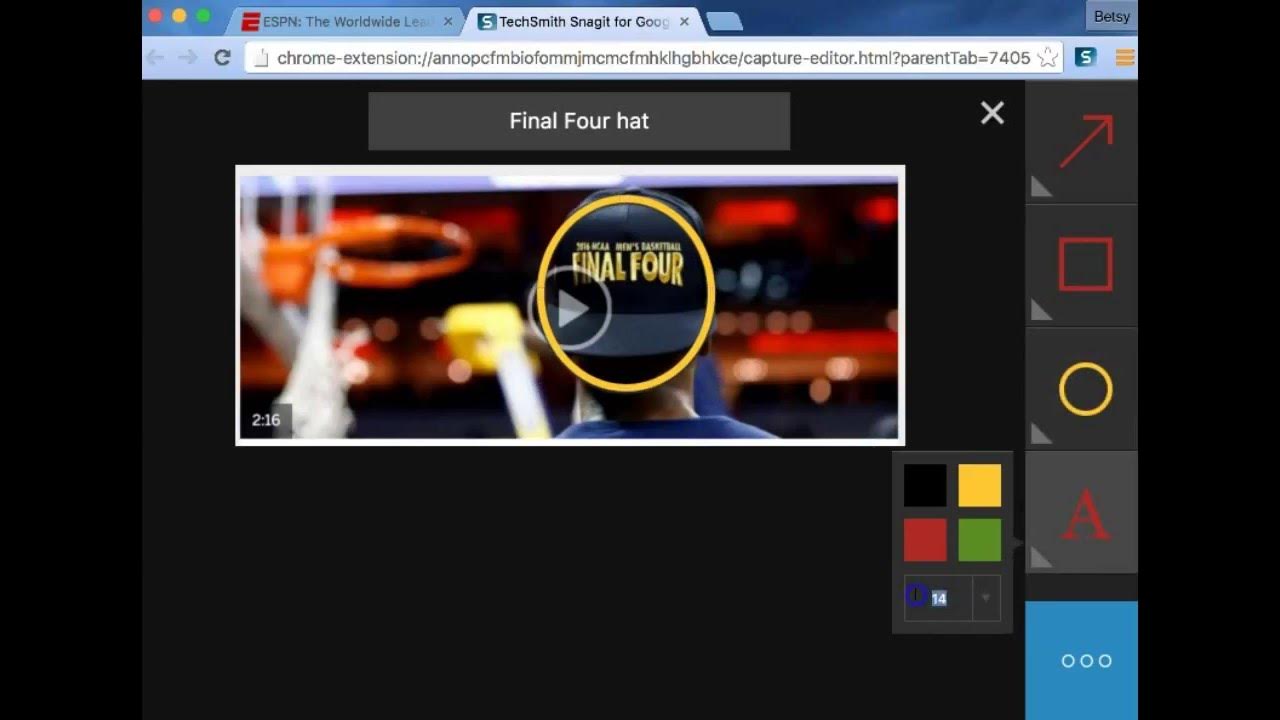The height and width of the screenshot is (720, 1280).
Task: Expand Text tool options corner triangle
Action: pyautogui.click(x=1040, y=557)
